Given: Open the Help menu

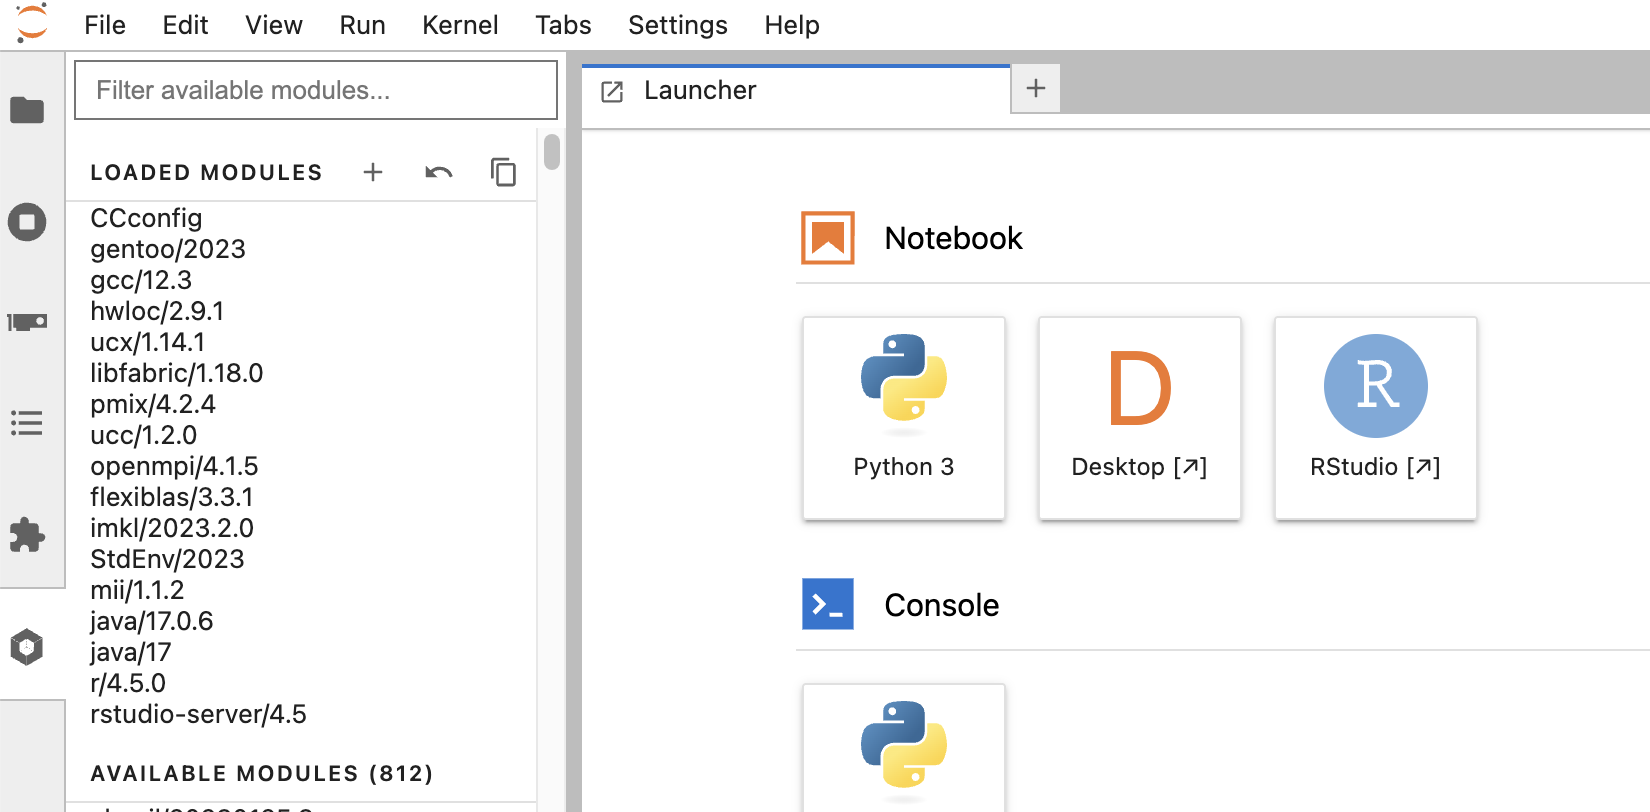Looking at the screenshot, I should point(792,25).
